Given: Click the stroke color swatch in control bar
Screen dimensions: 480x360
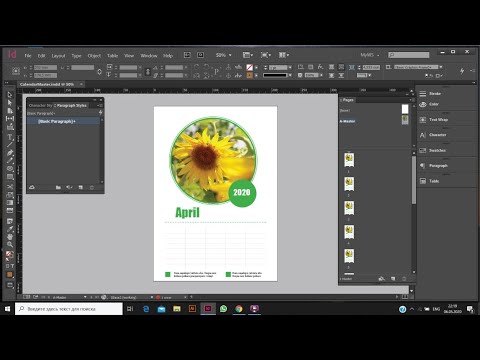Looking at the screenshot, I should pyautogui.click(x=249, y=75).
